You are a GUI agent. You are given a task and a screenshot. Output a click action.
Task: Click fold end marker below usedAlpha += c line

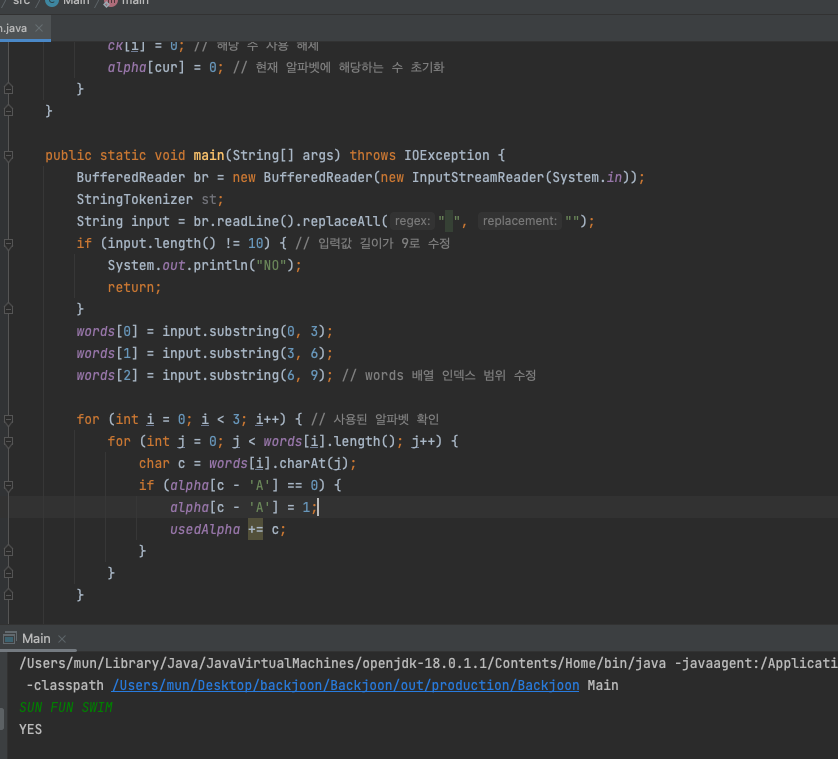(x=9, y=551)
